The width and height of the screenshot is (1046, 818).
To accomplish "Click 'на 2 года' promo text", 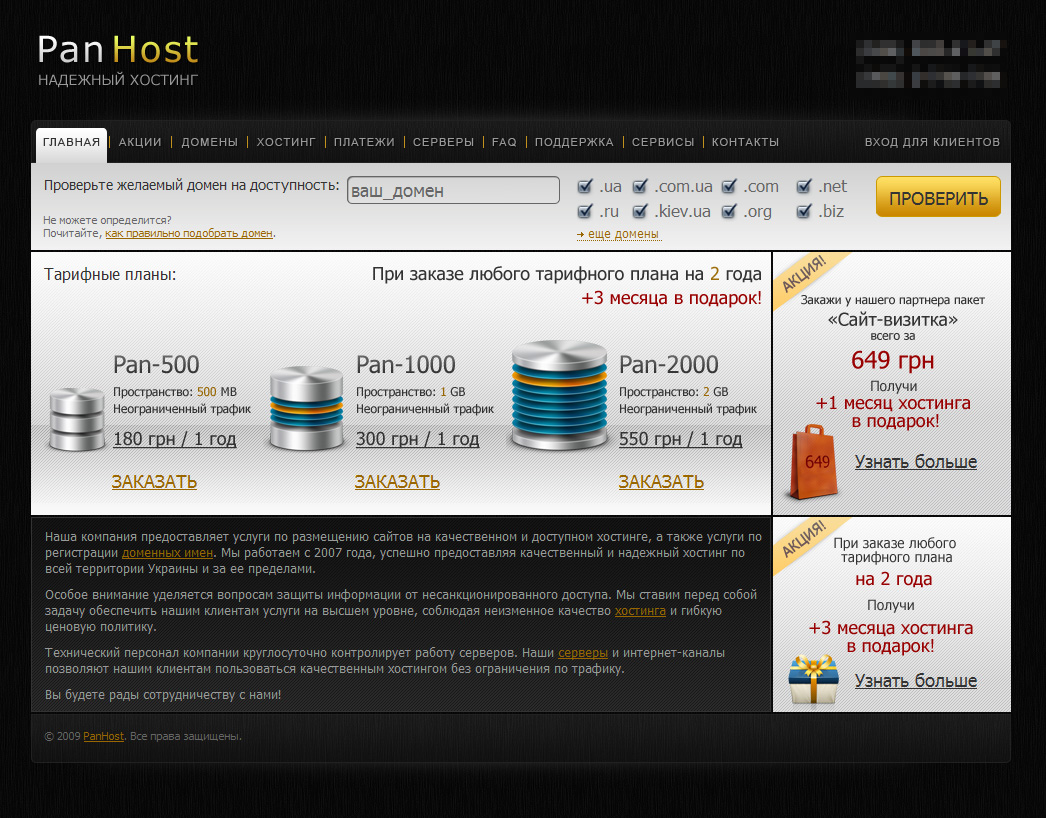I will (x=893, y=579).
